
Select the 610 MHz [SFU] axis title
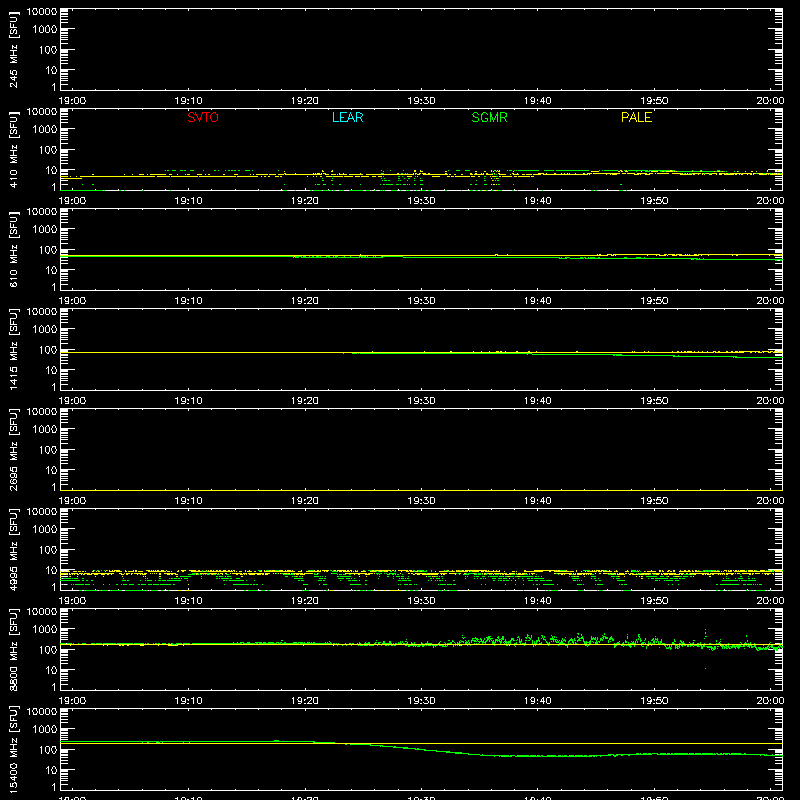pyautogui.click(x=14, y=249)
